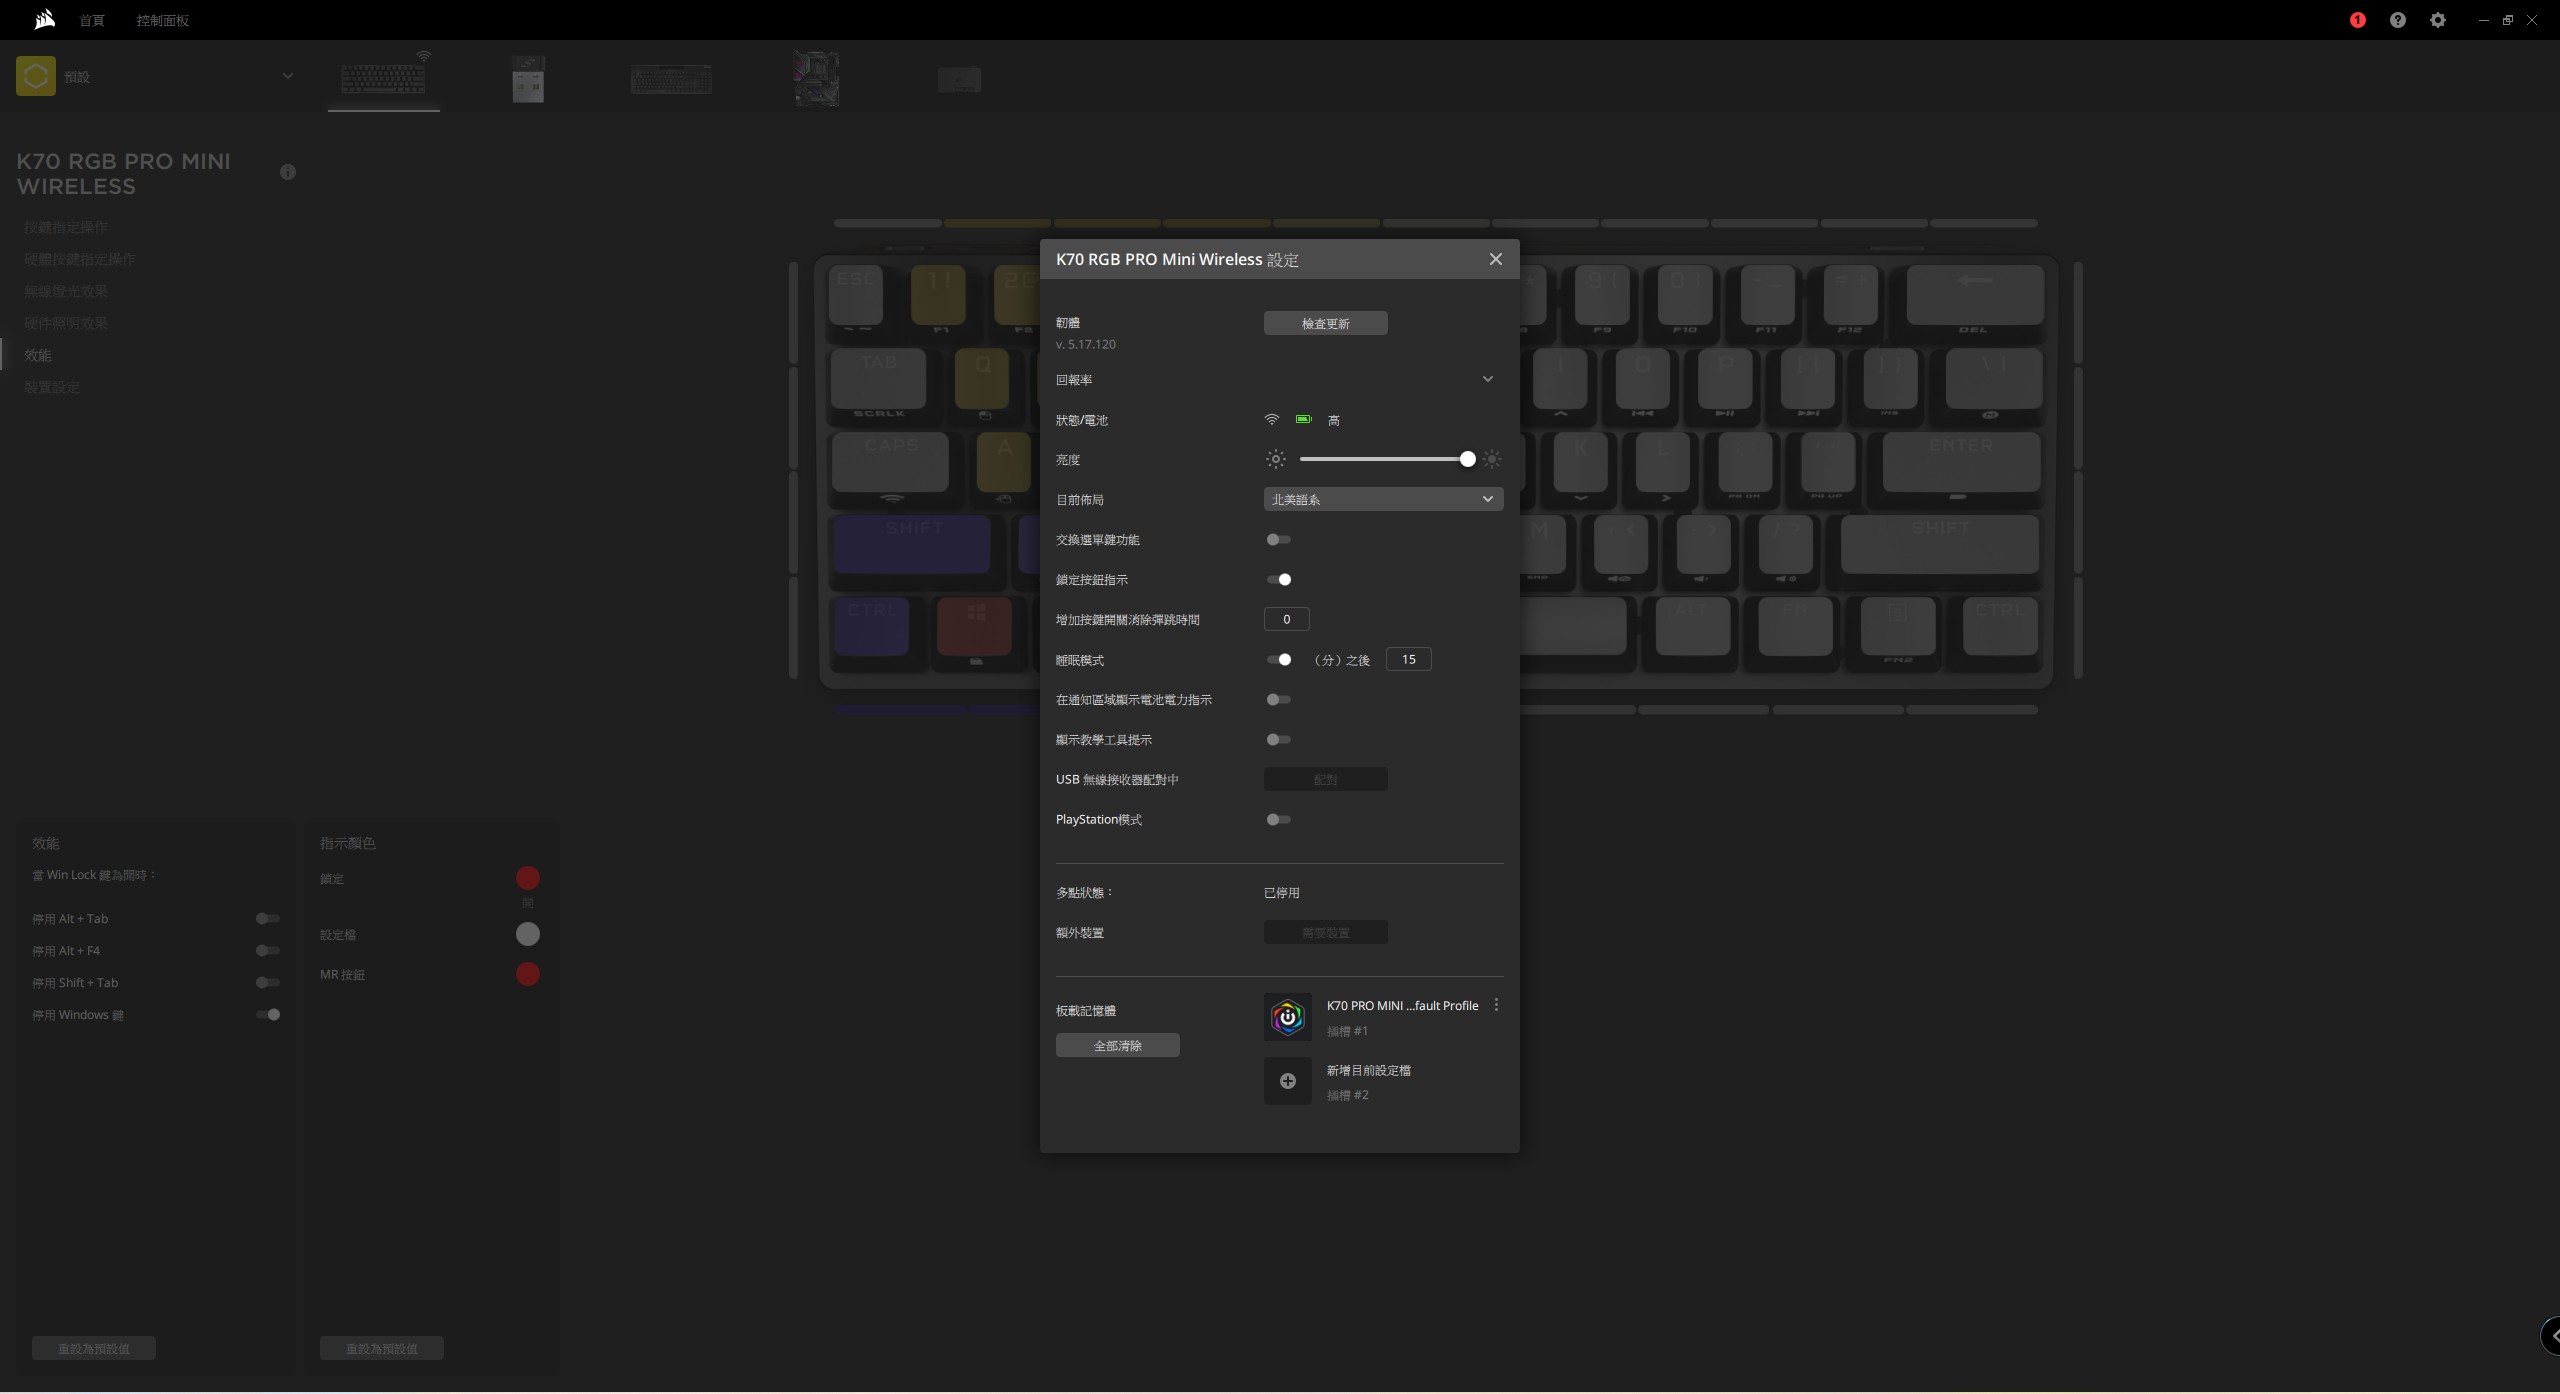Open the iCUE settings gear icon
The image size is (2560, 1394).
click(x=2437, y=20)
